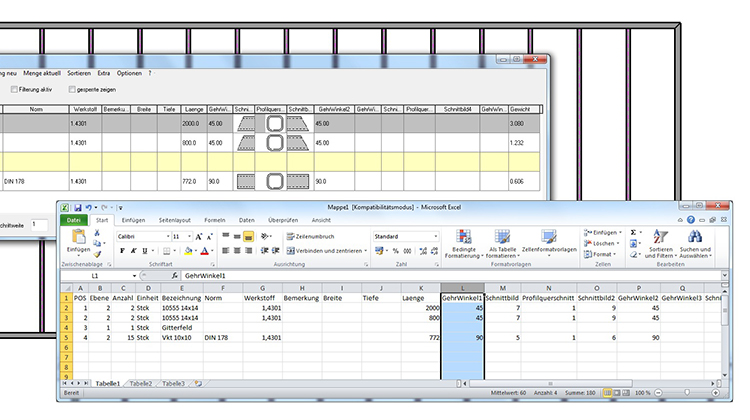Open the Zellen Einfügen dropdown
Screen dimensions: 750x420
coord(603,232)
